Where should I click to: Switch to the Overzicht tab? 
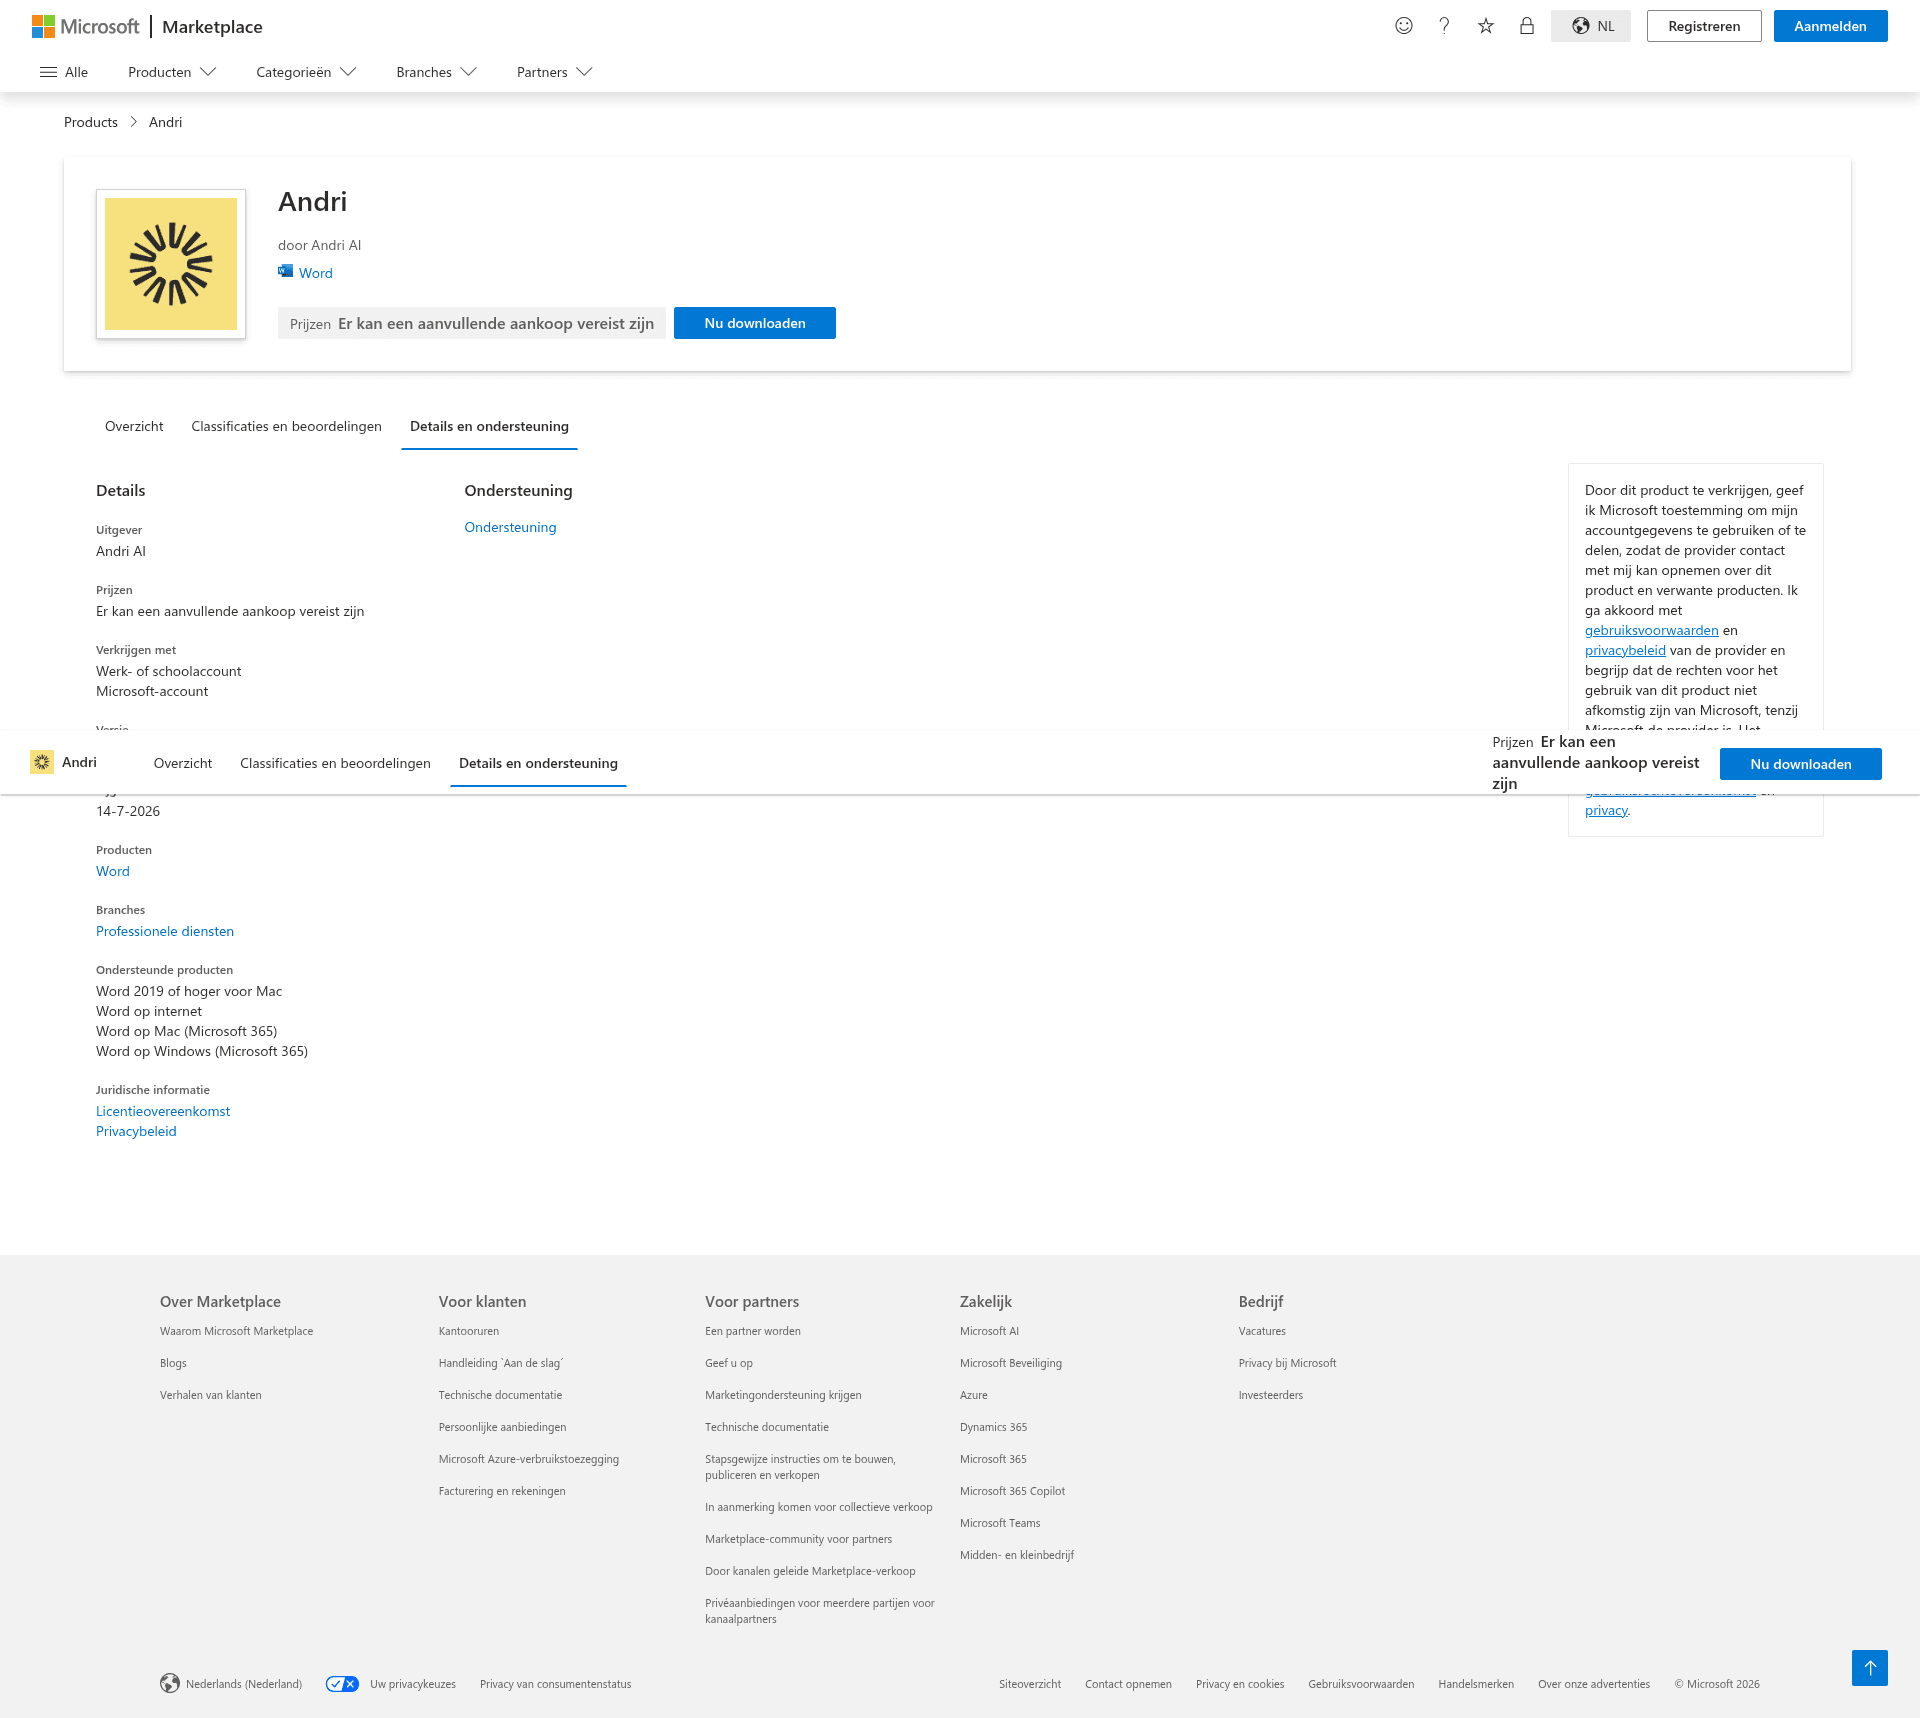pos(134,426)
